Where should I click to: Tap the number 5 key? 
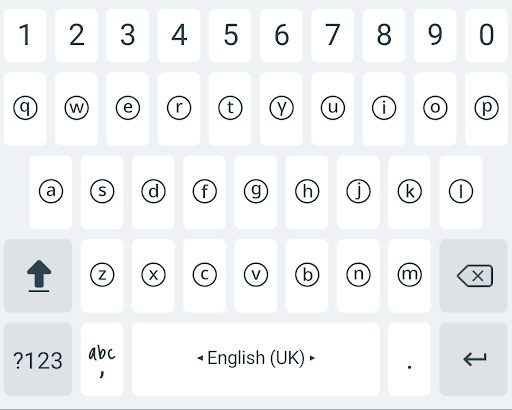pos(230,35)
